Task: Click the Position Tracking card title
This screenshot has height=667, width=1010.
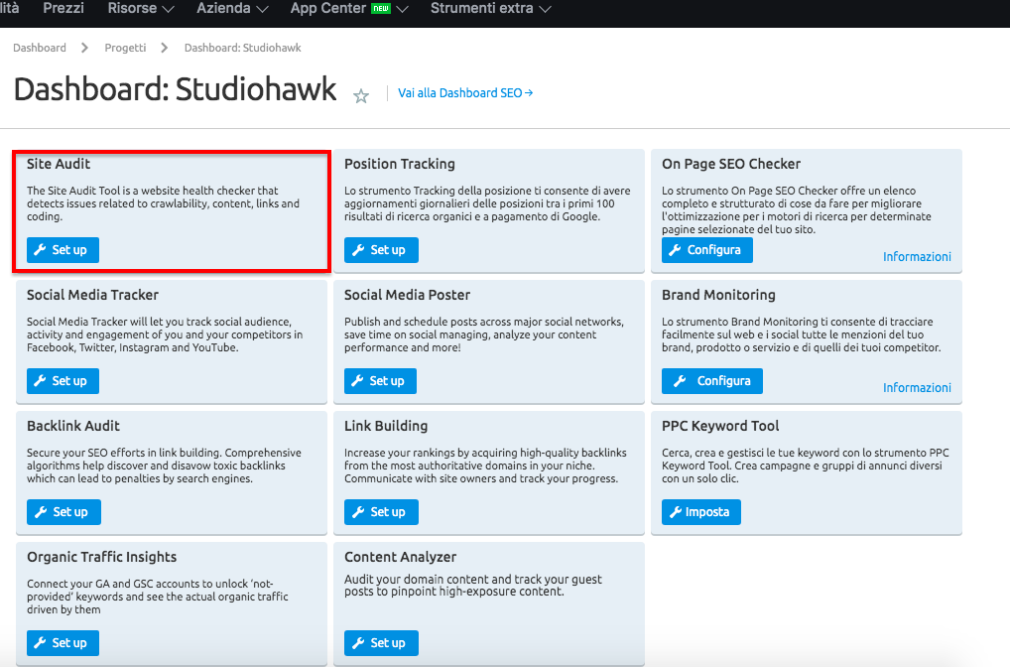Action: [x=399, y=164]
